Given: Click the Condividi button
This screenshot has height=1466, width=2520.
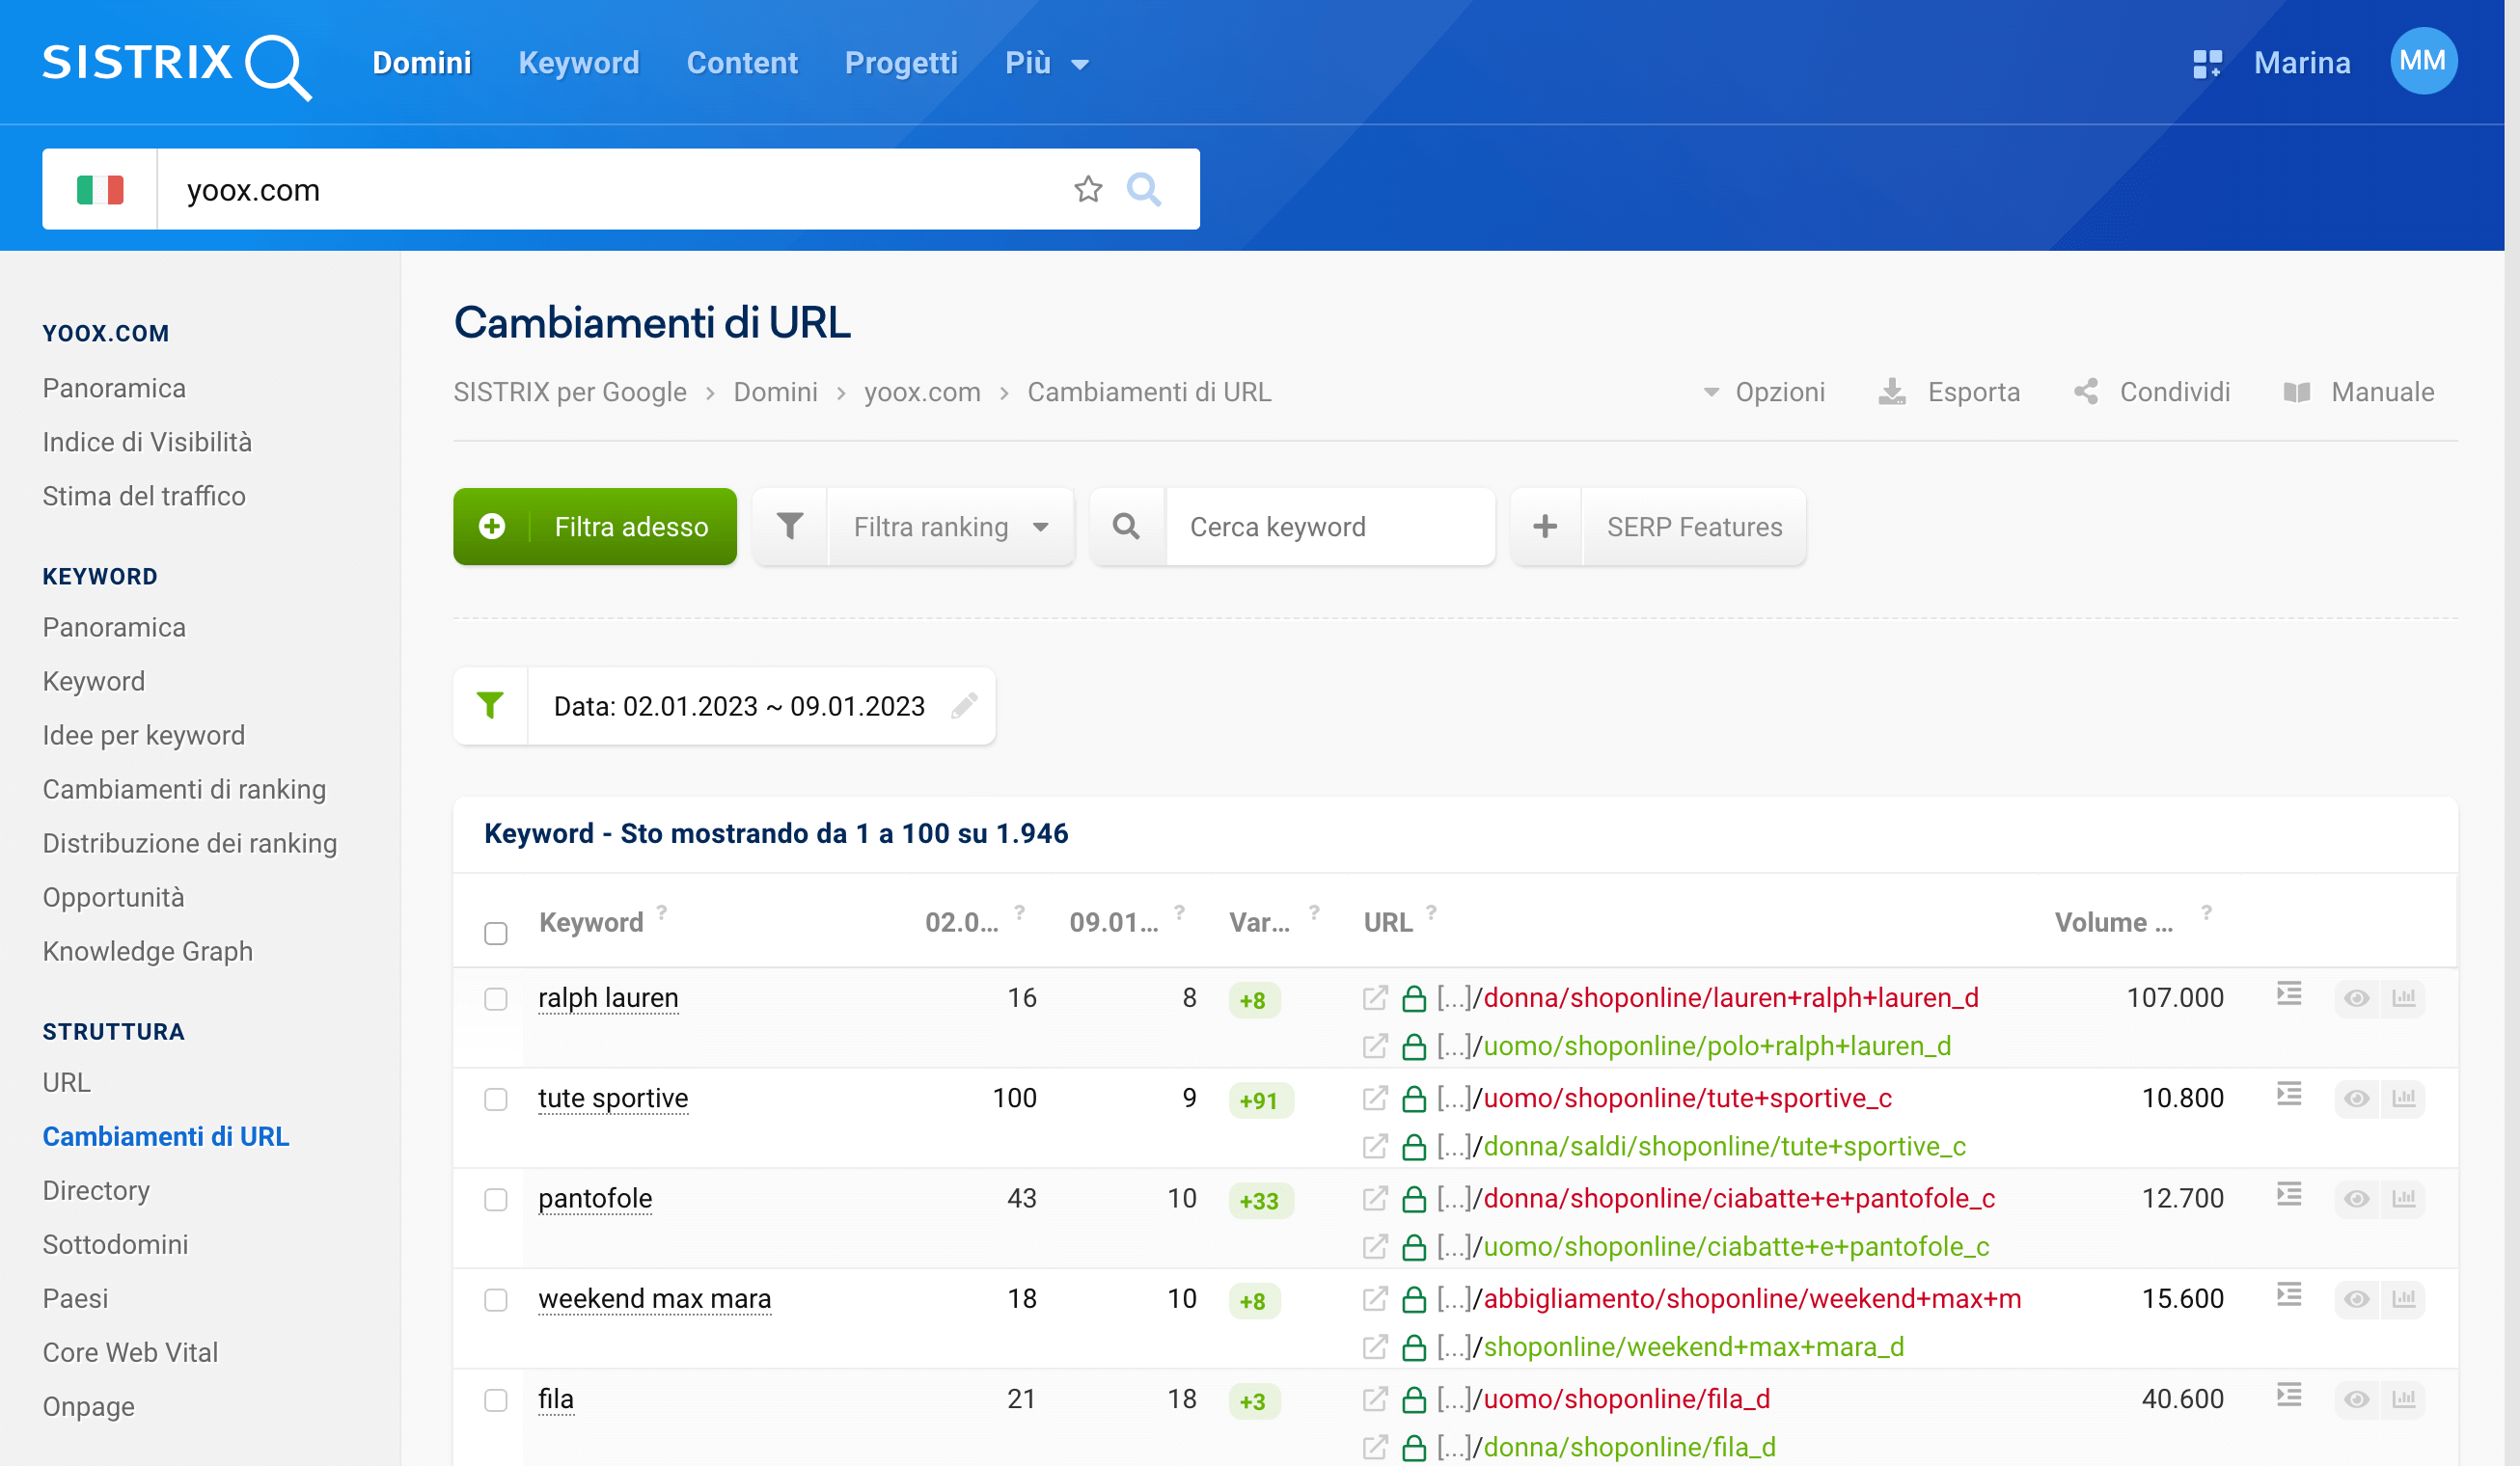Looking at the screenshot, I should click(2151, 392).
